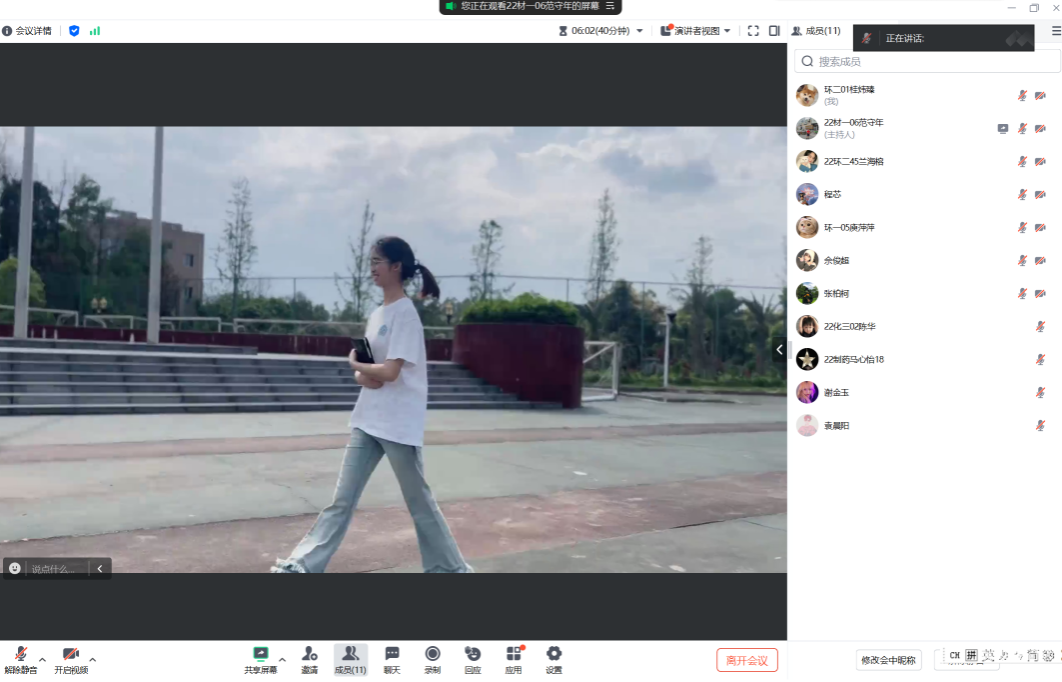Click the invite (邀请) icon
Image resolution: width=1062 pixels, height=682 pixels.
[x=310, y=654]
